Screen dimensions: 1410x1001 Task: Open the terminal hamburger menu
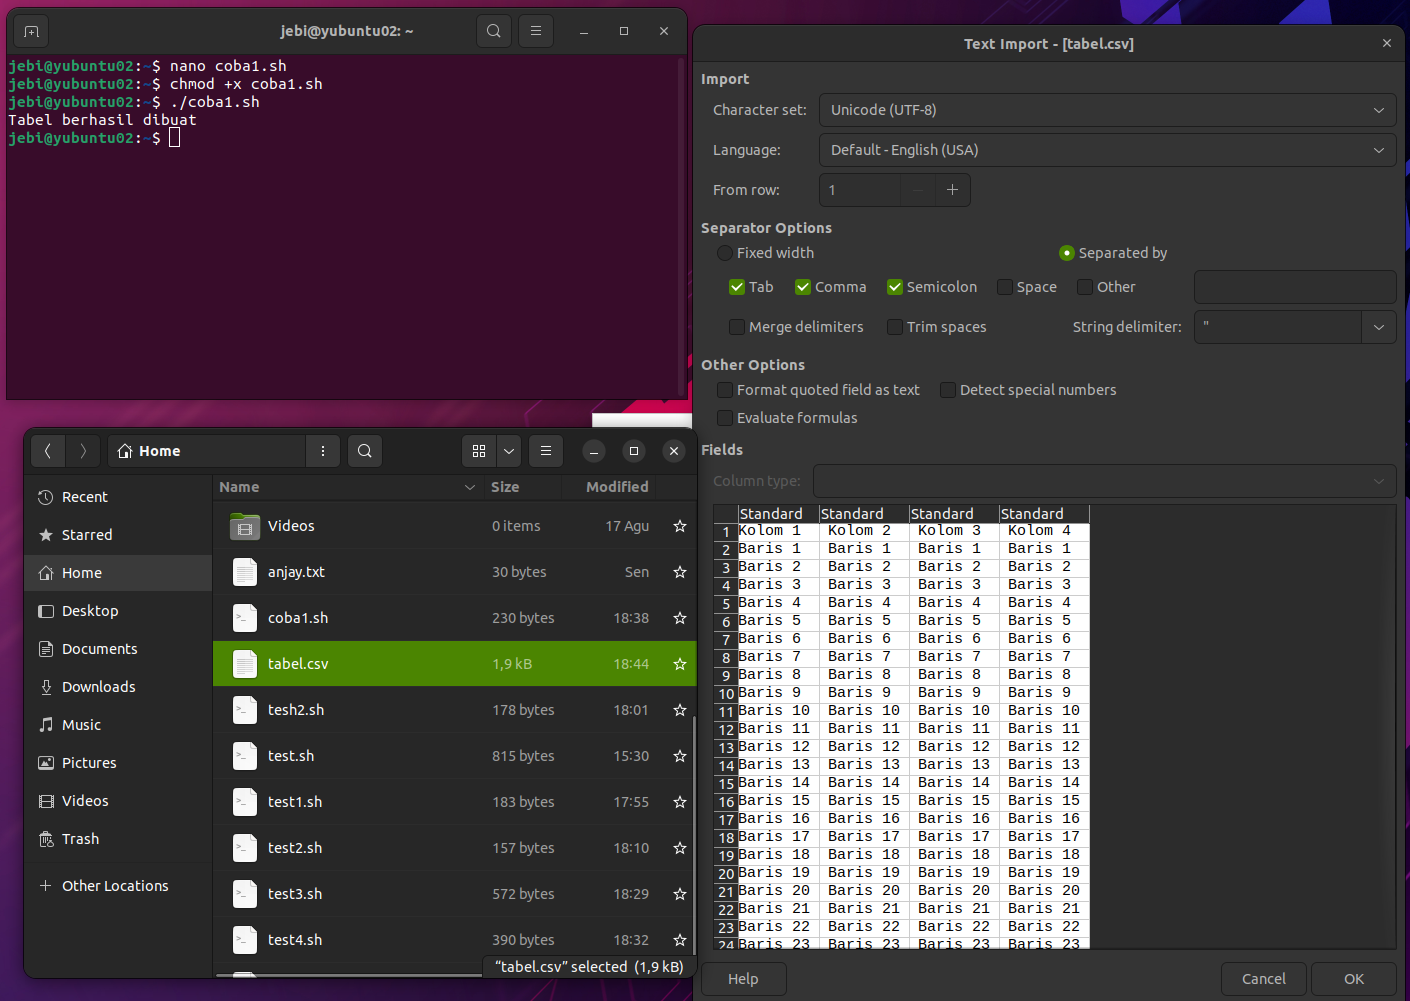coord(536,31)
